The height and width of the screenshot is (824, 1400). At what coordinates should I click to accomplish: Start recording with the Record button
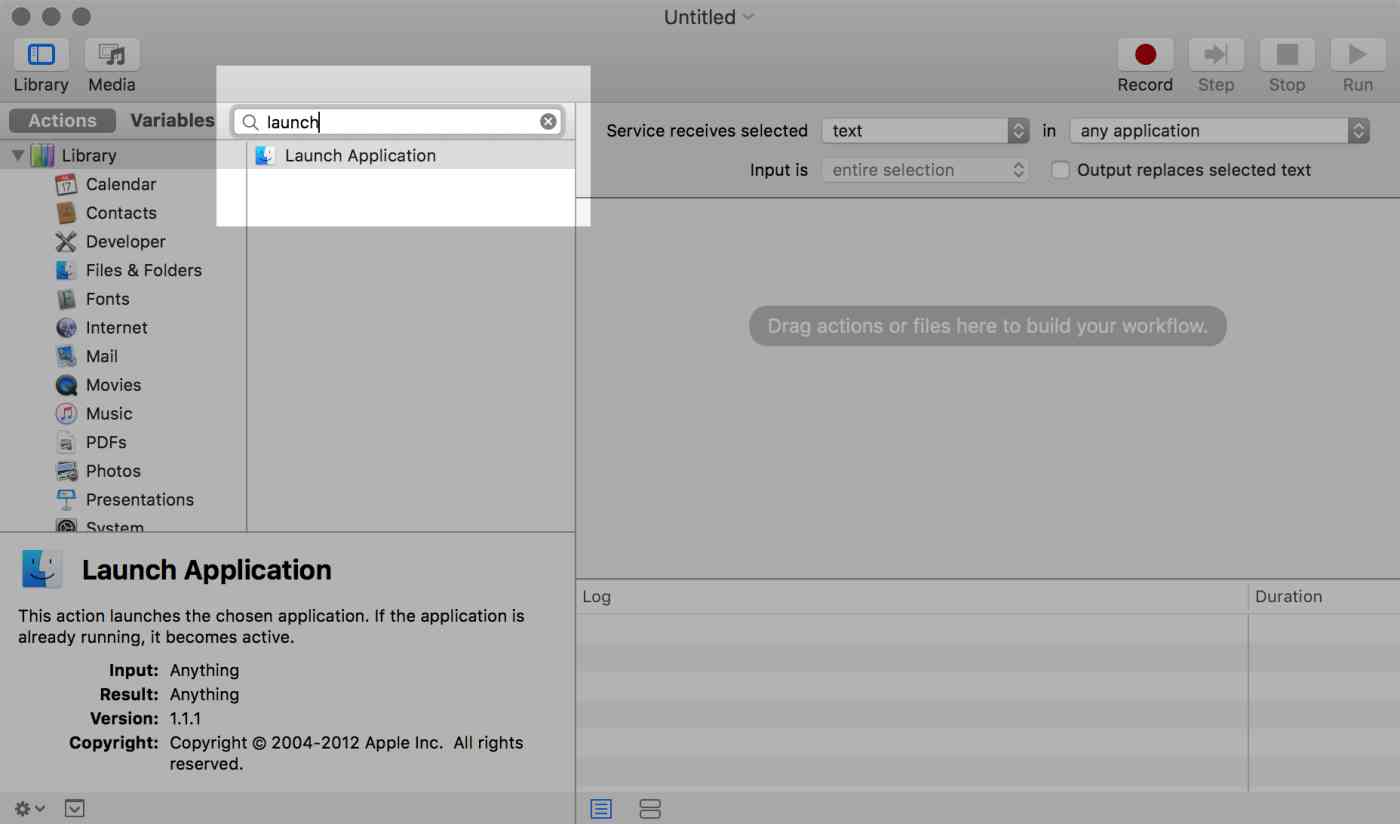tap(1145, 54)
